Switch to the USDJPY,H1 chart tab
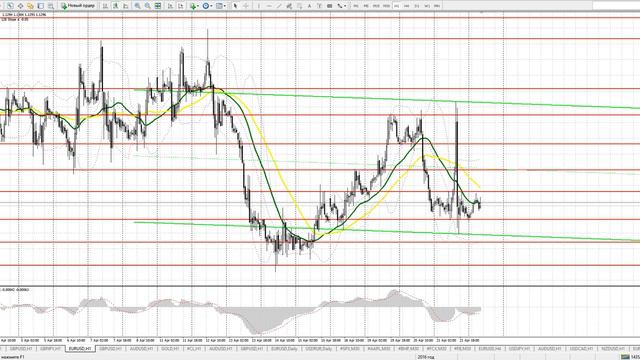 (519, 349)
